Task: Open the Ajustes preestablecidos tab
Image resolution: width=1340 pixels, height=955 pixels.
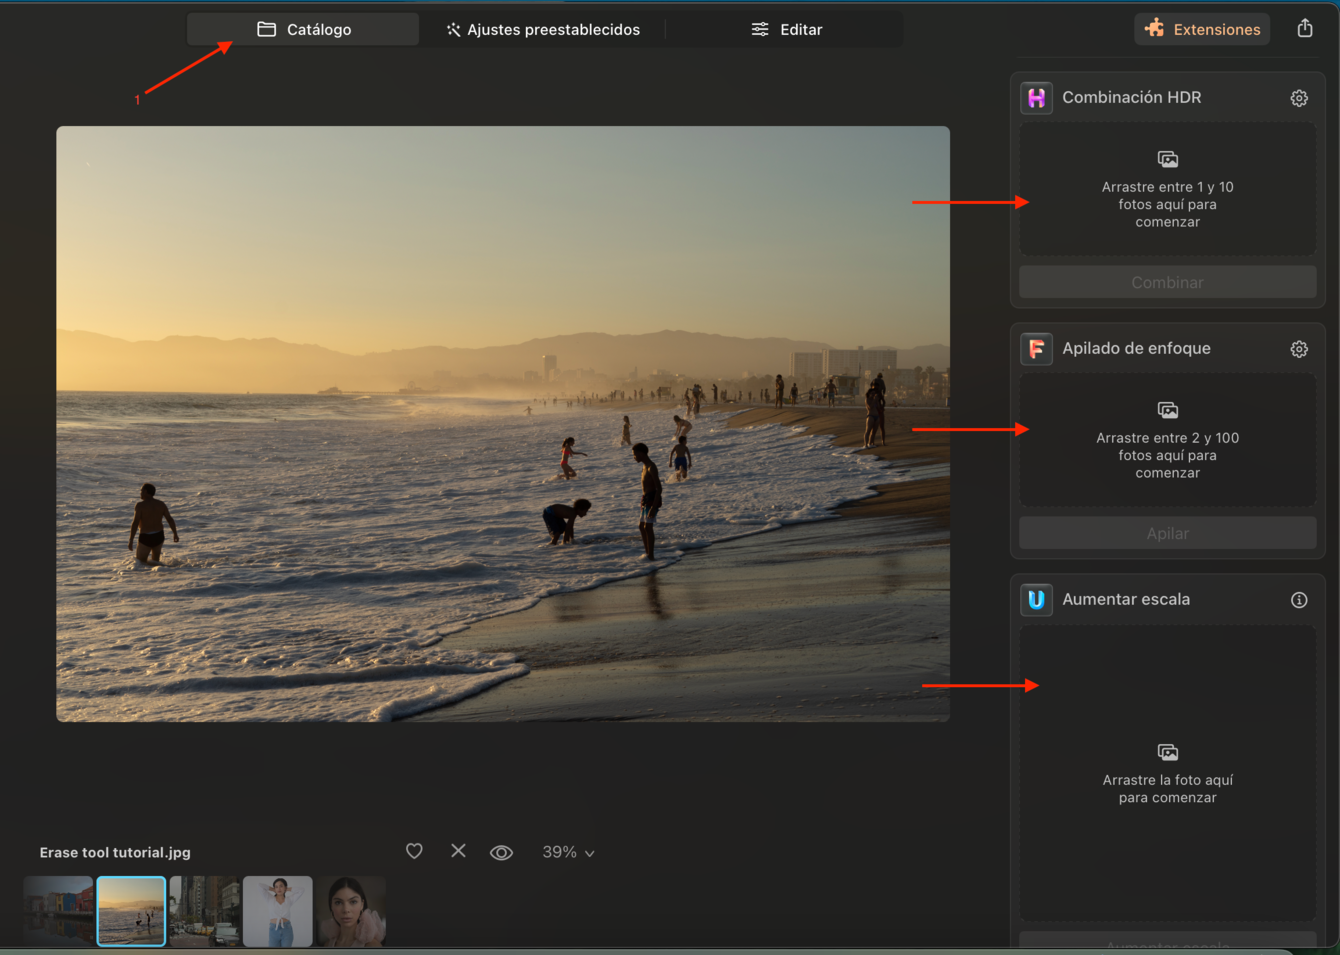Action: [x=543, y=29]
